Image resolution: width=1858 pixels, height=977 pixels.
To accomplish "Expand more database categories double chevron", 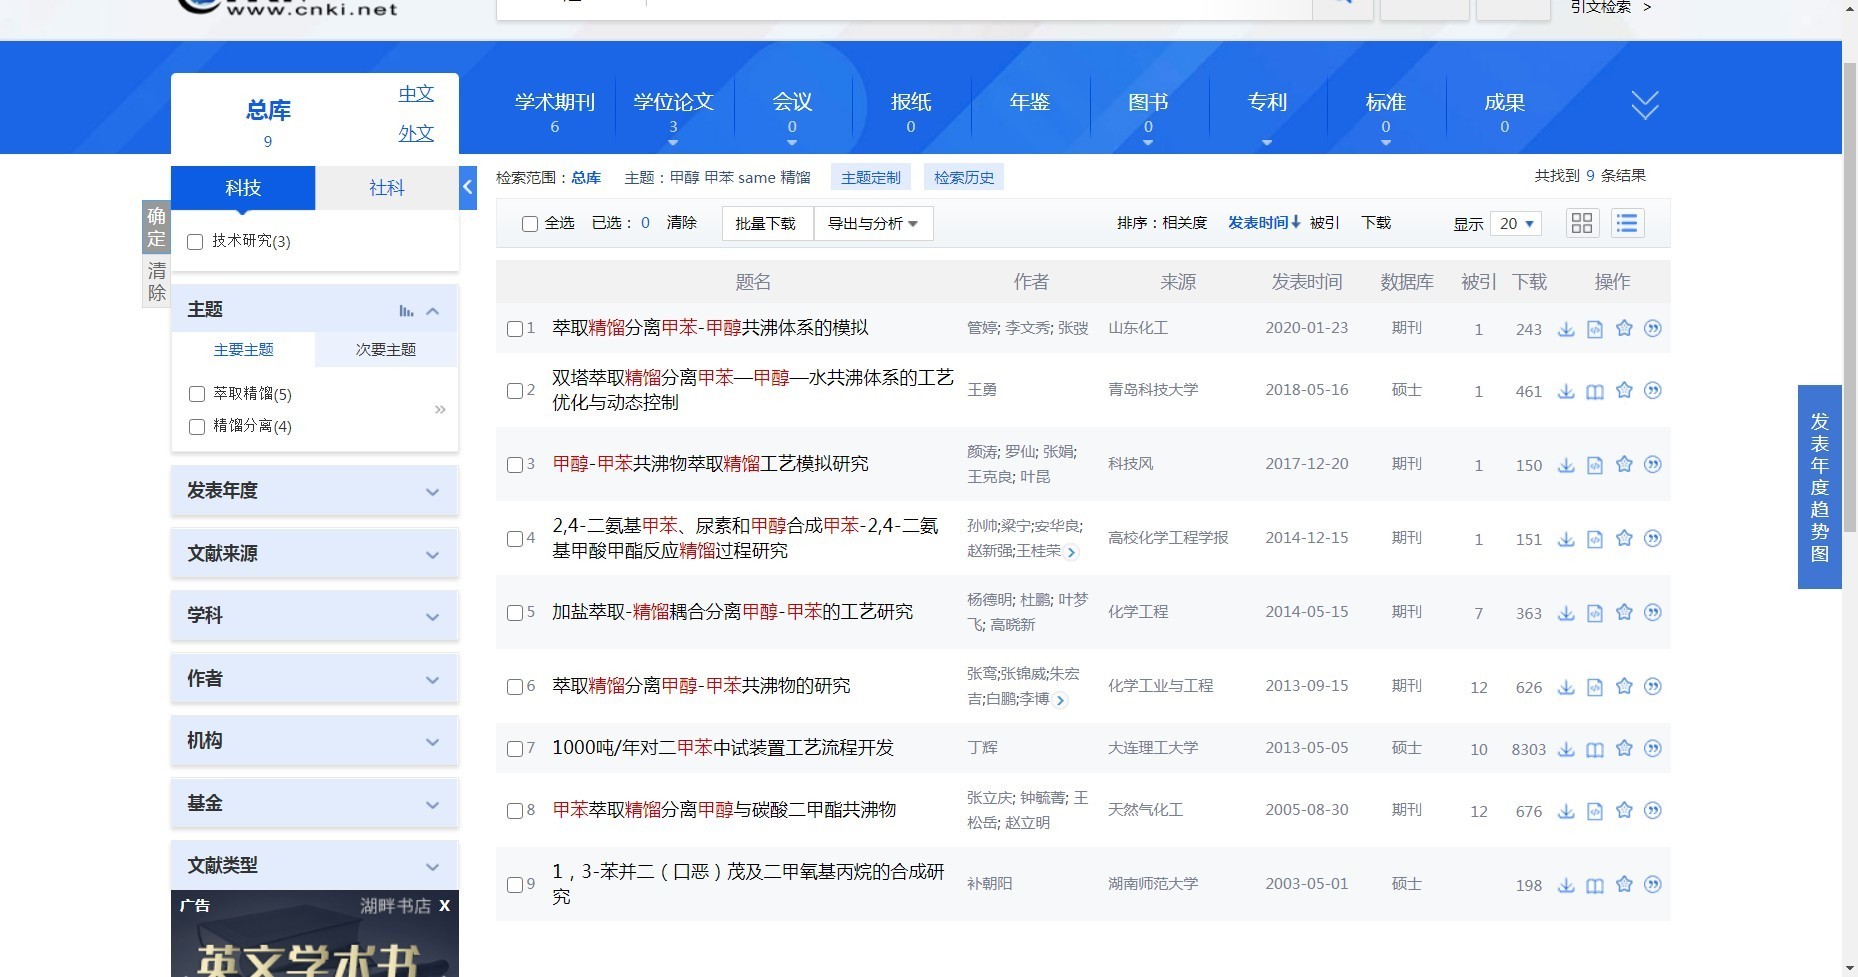I will [1645, 104].
